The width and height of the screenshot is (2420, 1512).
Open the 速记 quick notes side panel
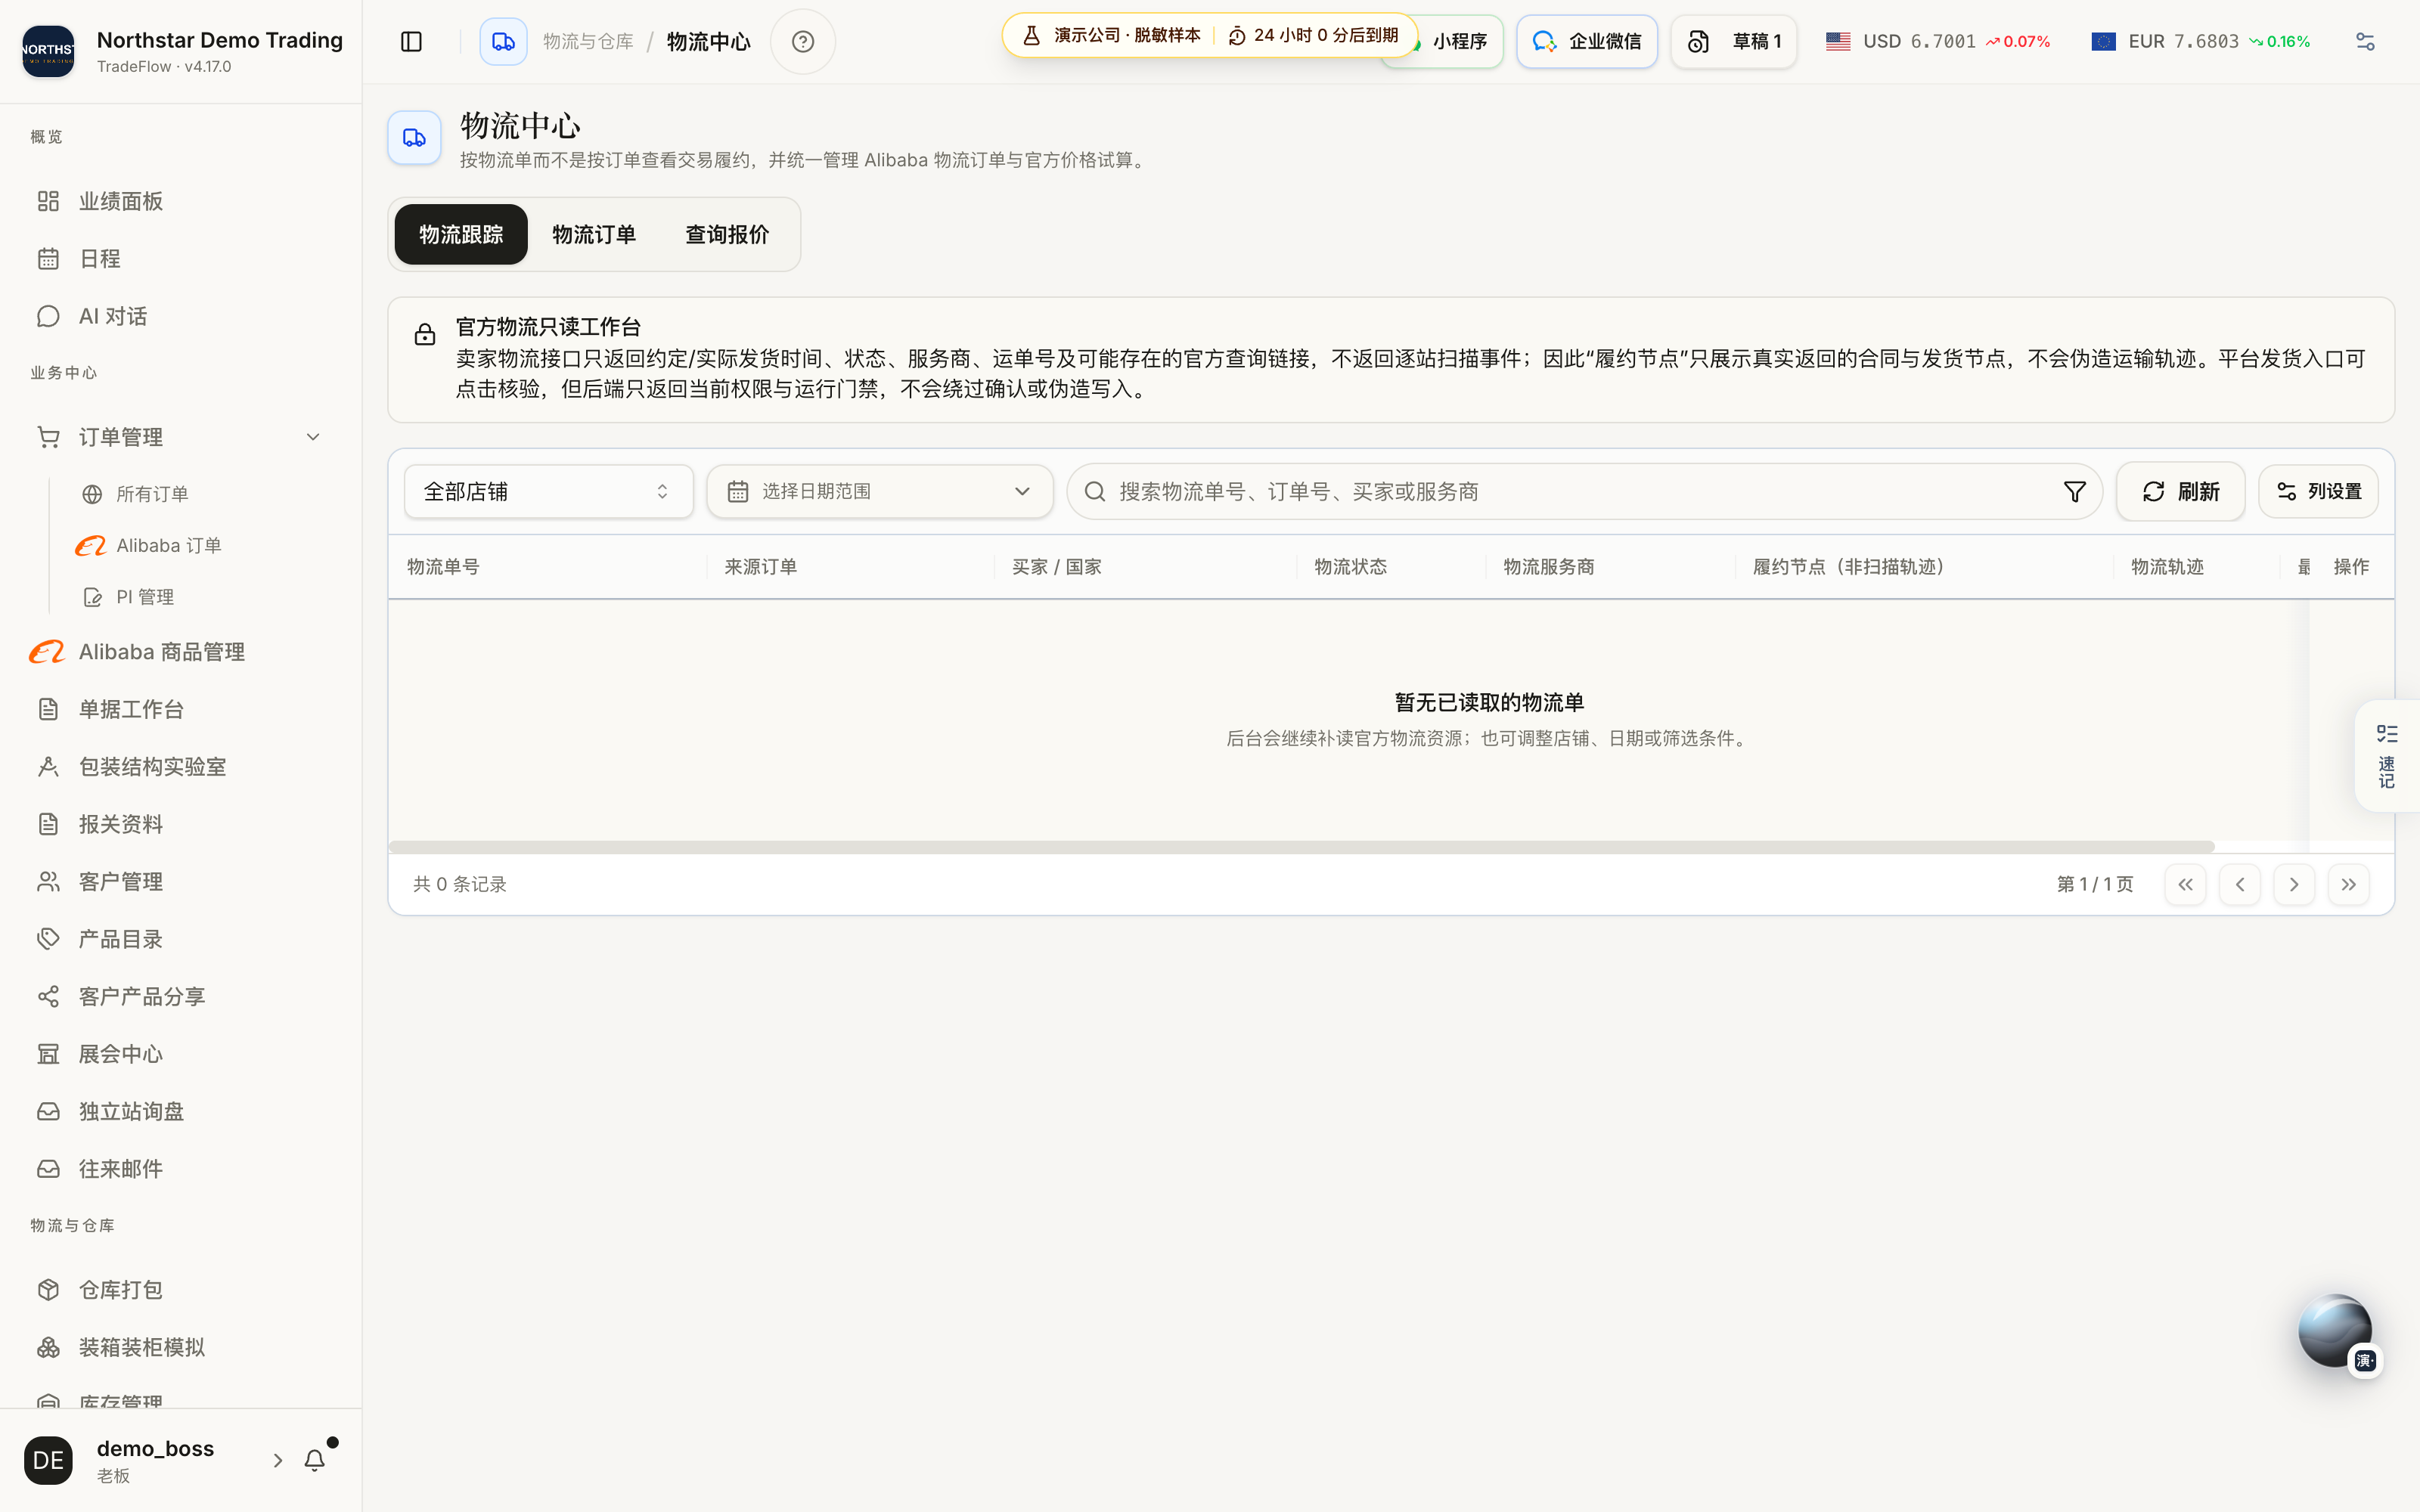[x=2387, y=756]
